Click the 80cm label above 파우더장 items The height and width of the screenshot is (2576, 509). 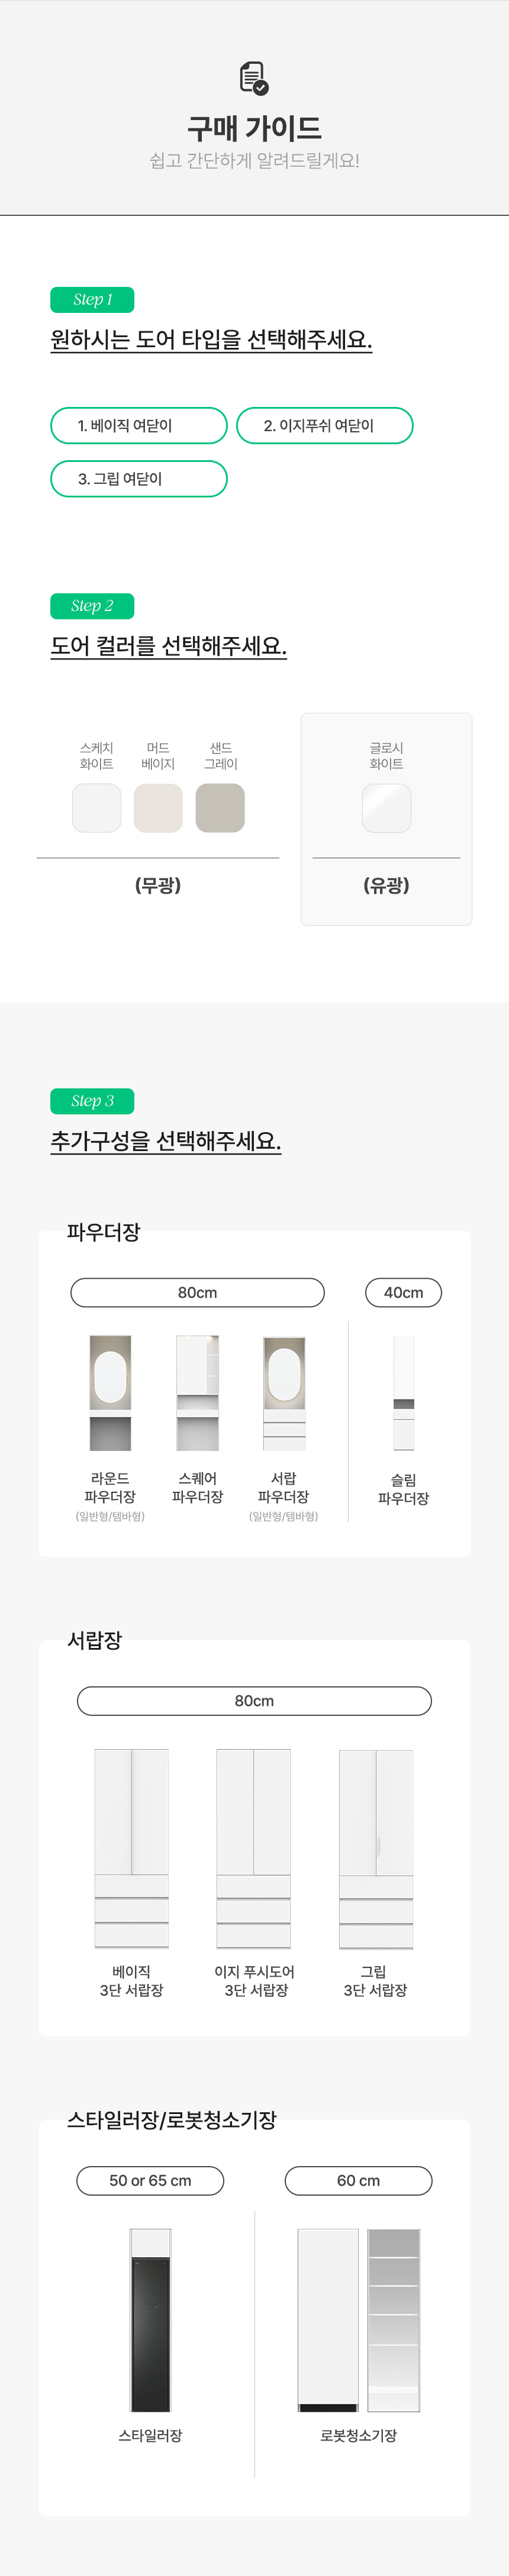[197, 1292]
